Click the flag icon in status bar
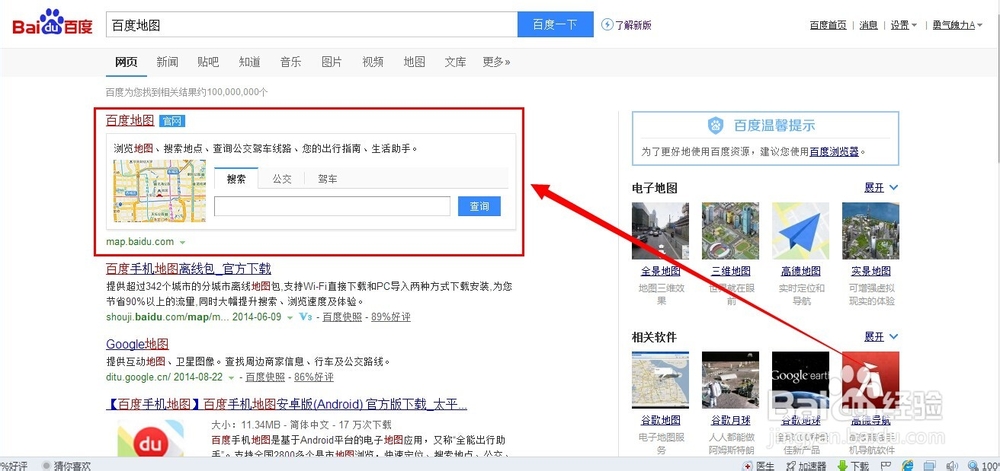The image size is (1000, 471). pos(886,466)
